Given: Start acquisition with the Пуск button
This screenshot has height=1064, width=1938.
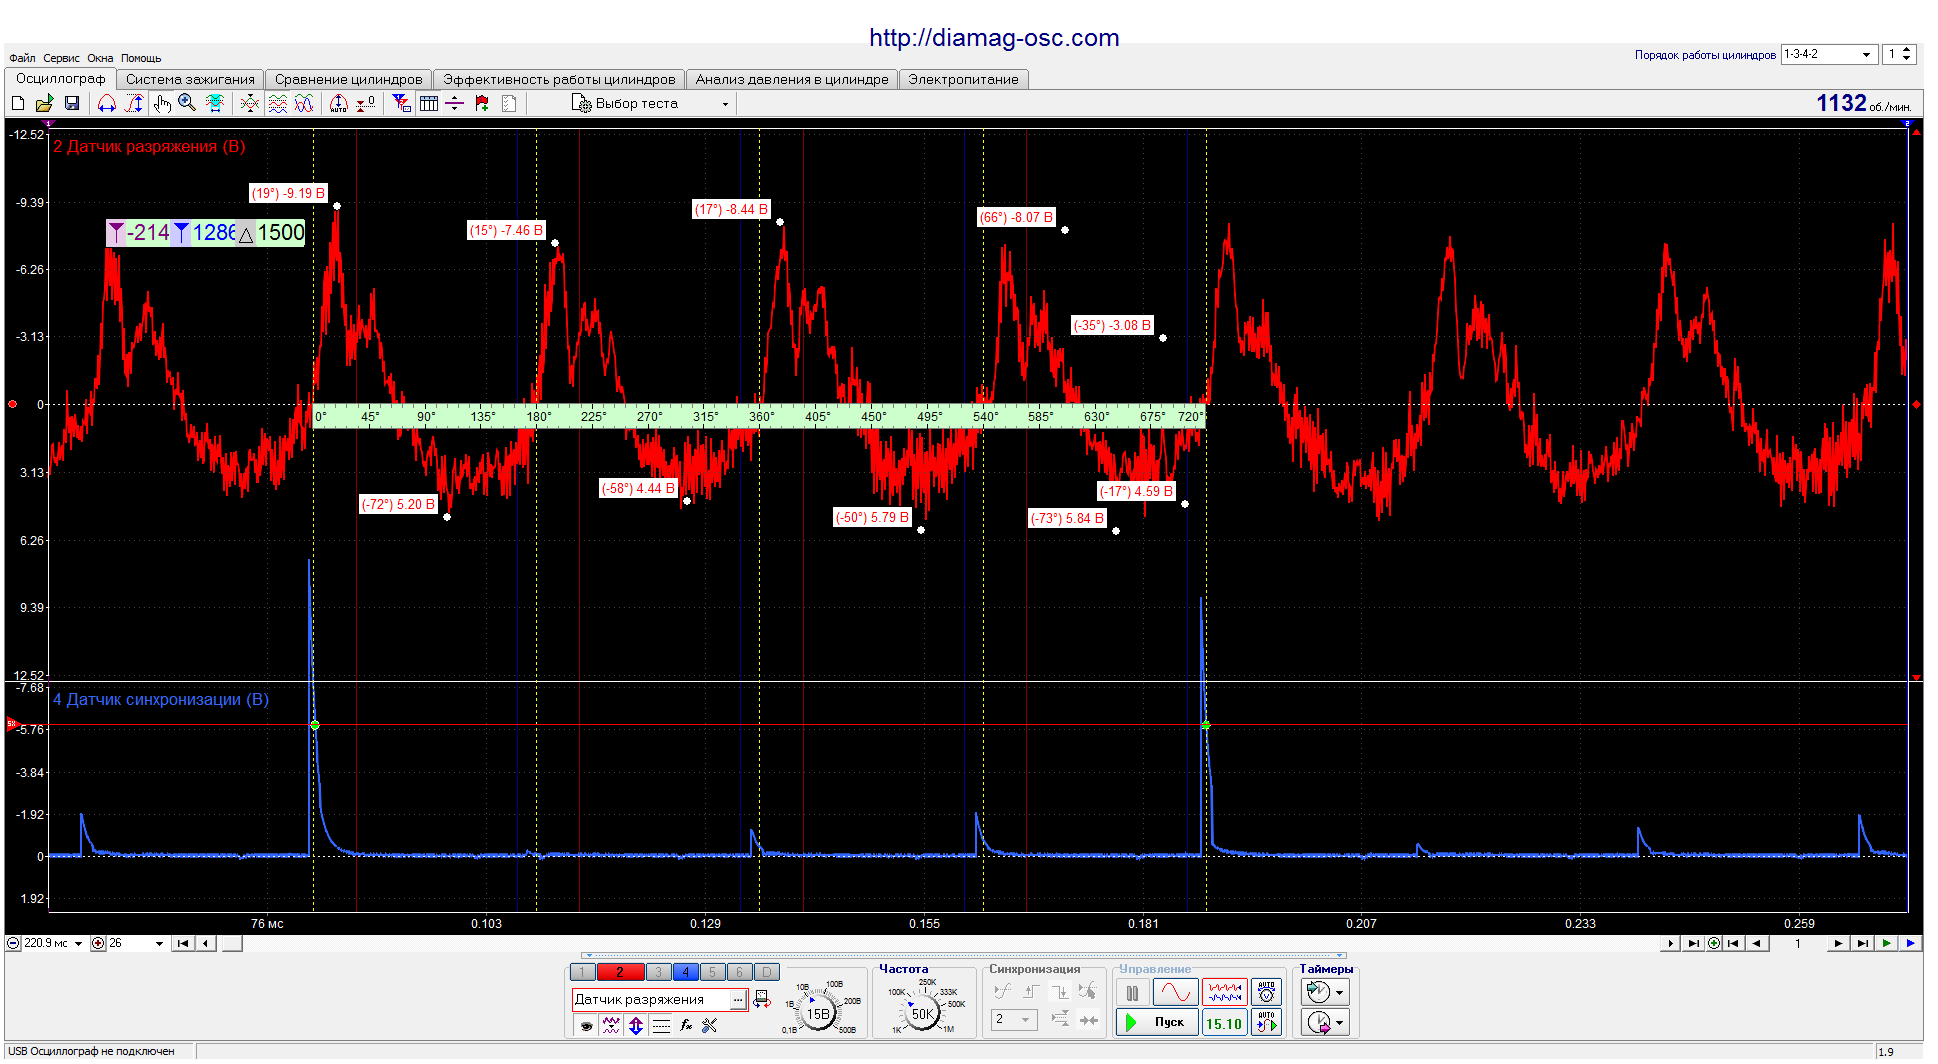Looking at the screenshot, I should (x=1157, y=1022).
